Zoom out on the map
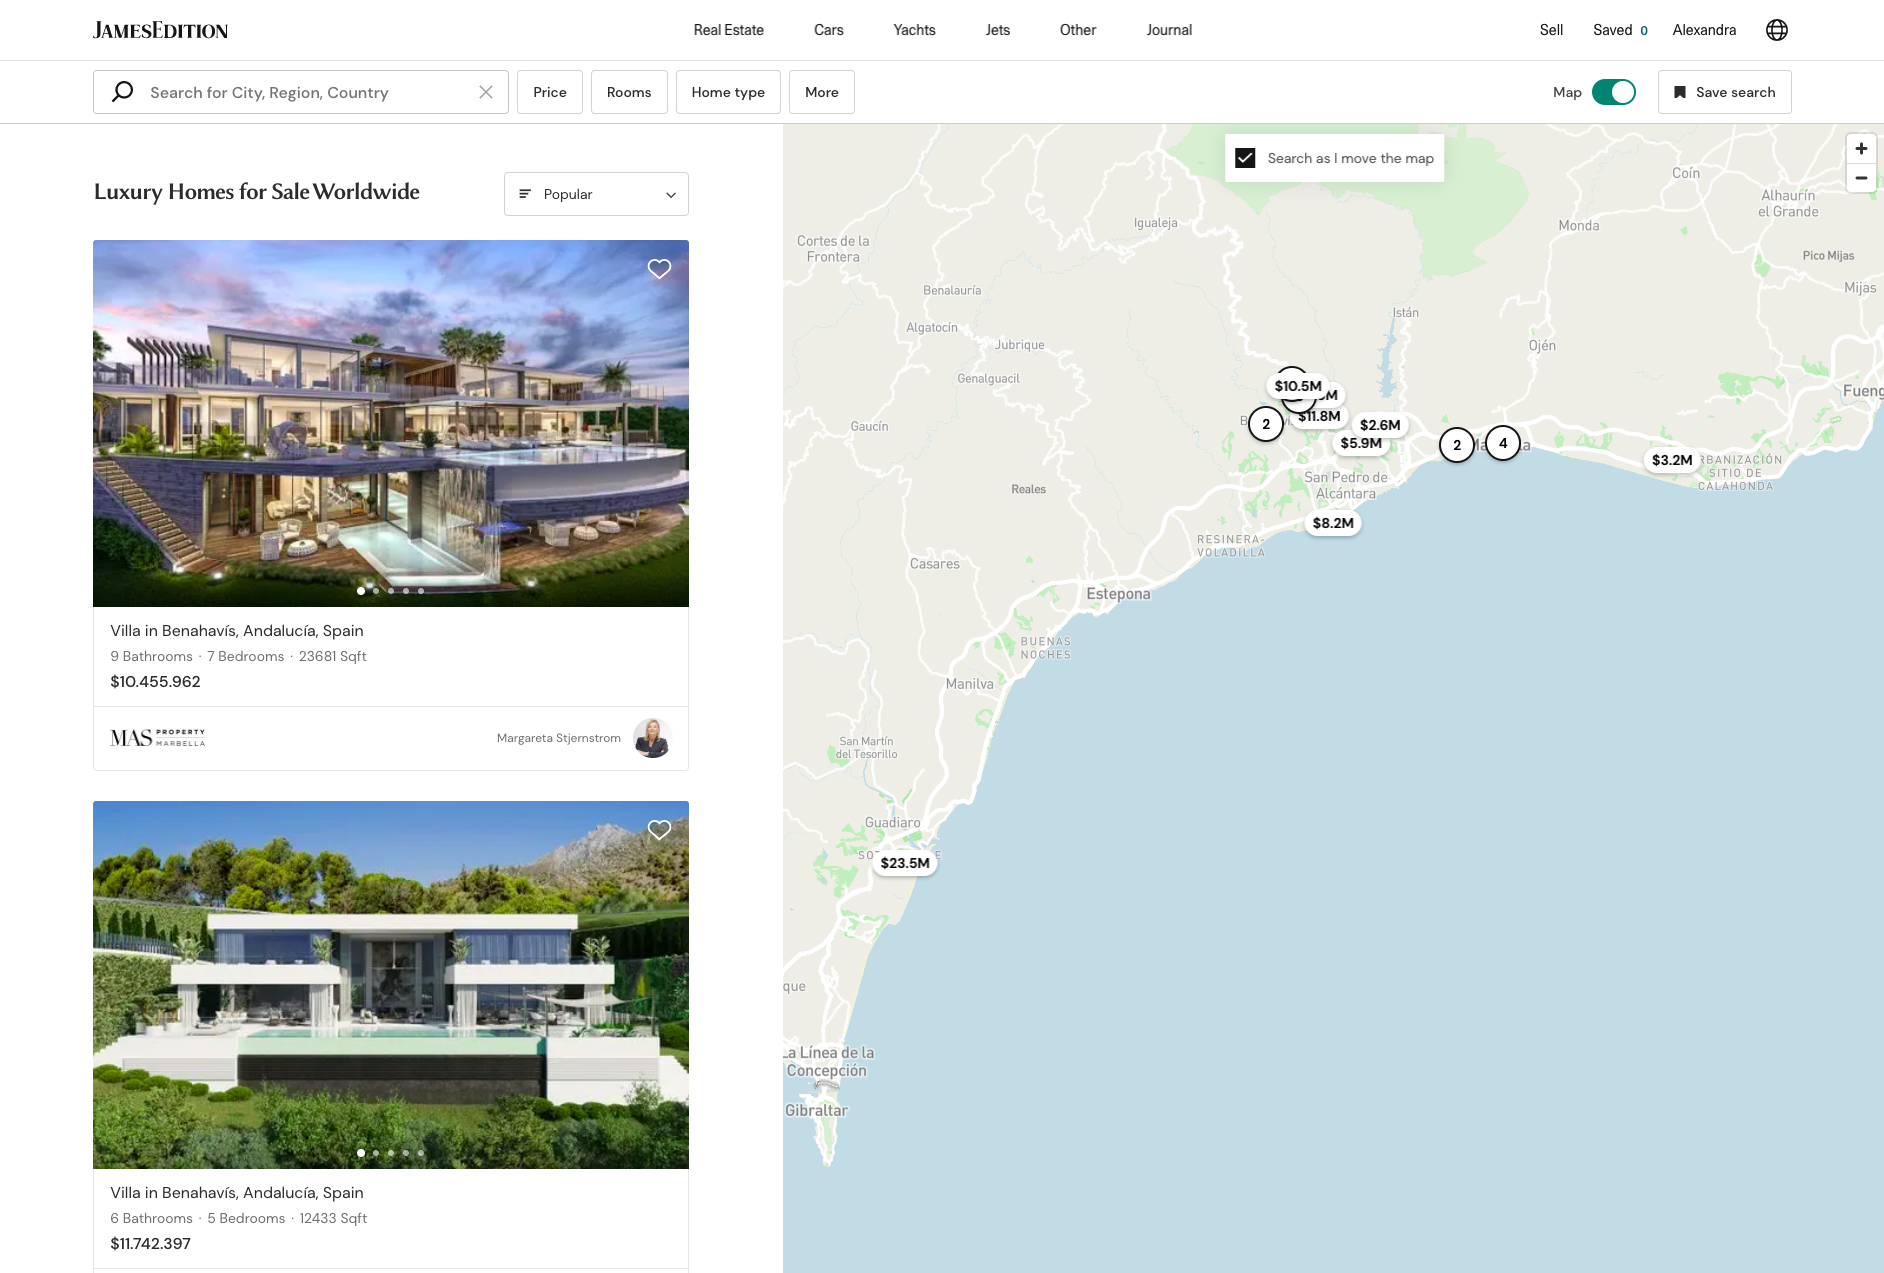Image resolution: width=1884 pixels, height=1273 pixels. pyautogui.click(x=1861, y=178)
